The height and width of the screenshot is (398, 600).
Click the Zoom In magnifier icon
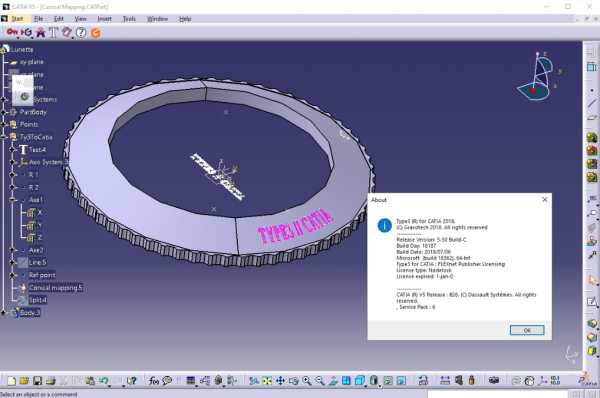coord(307,381)
